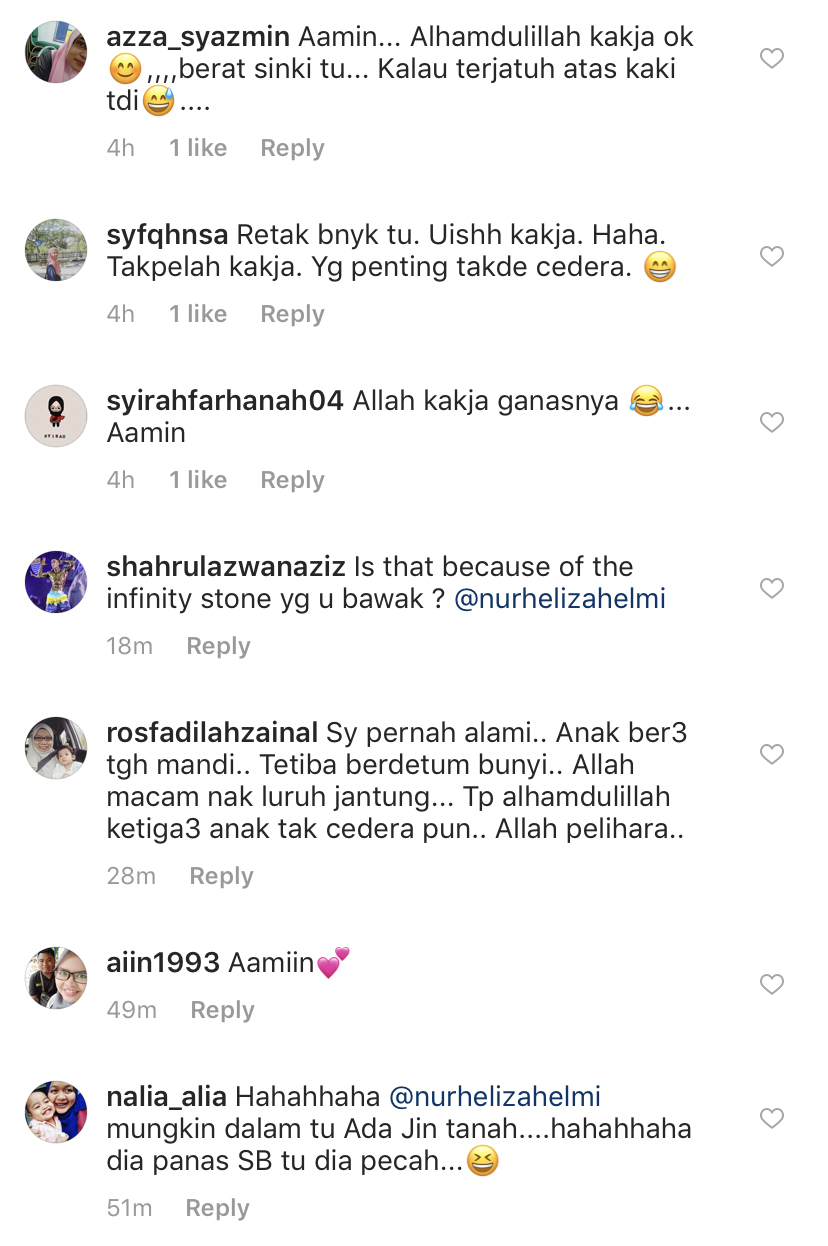Reply to syfqhnsa's comment

pyautogui.click(x=292, y=314)
